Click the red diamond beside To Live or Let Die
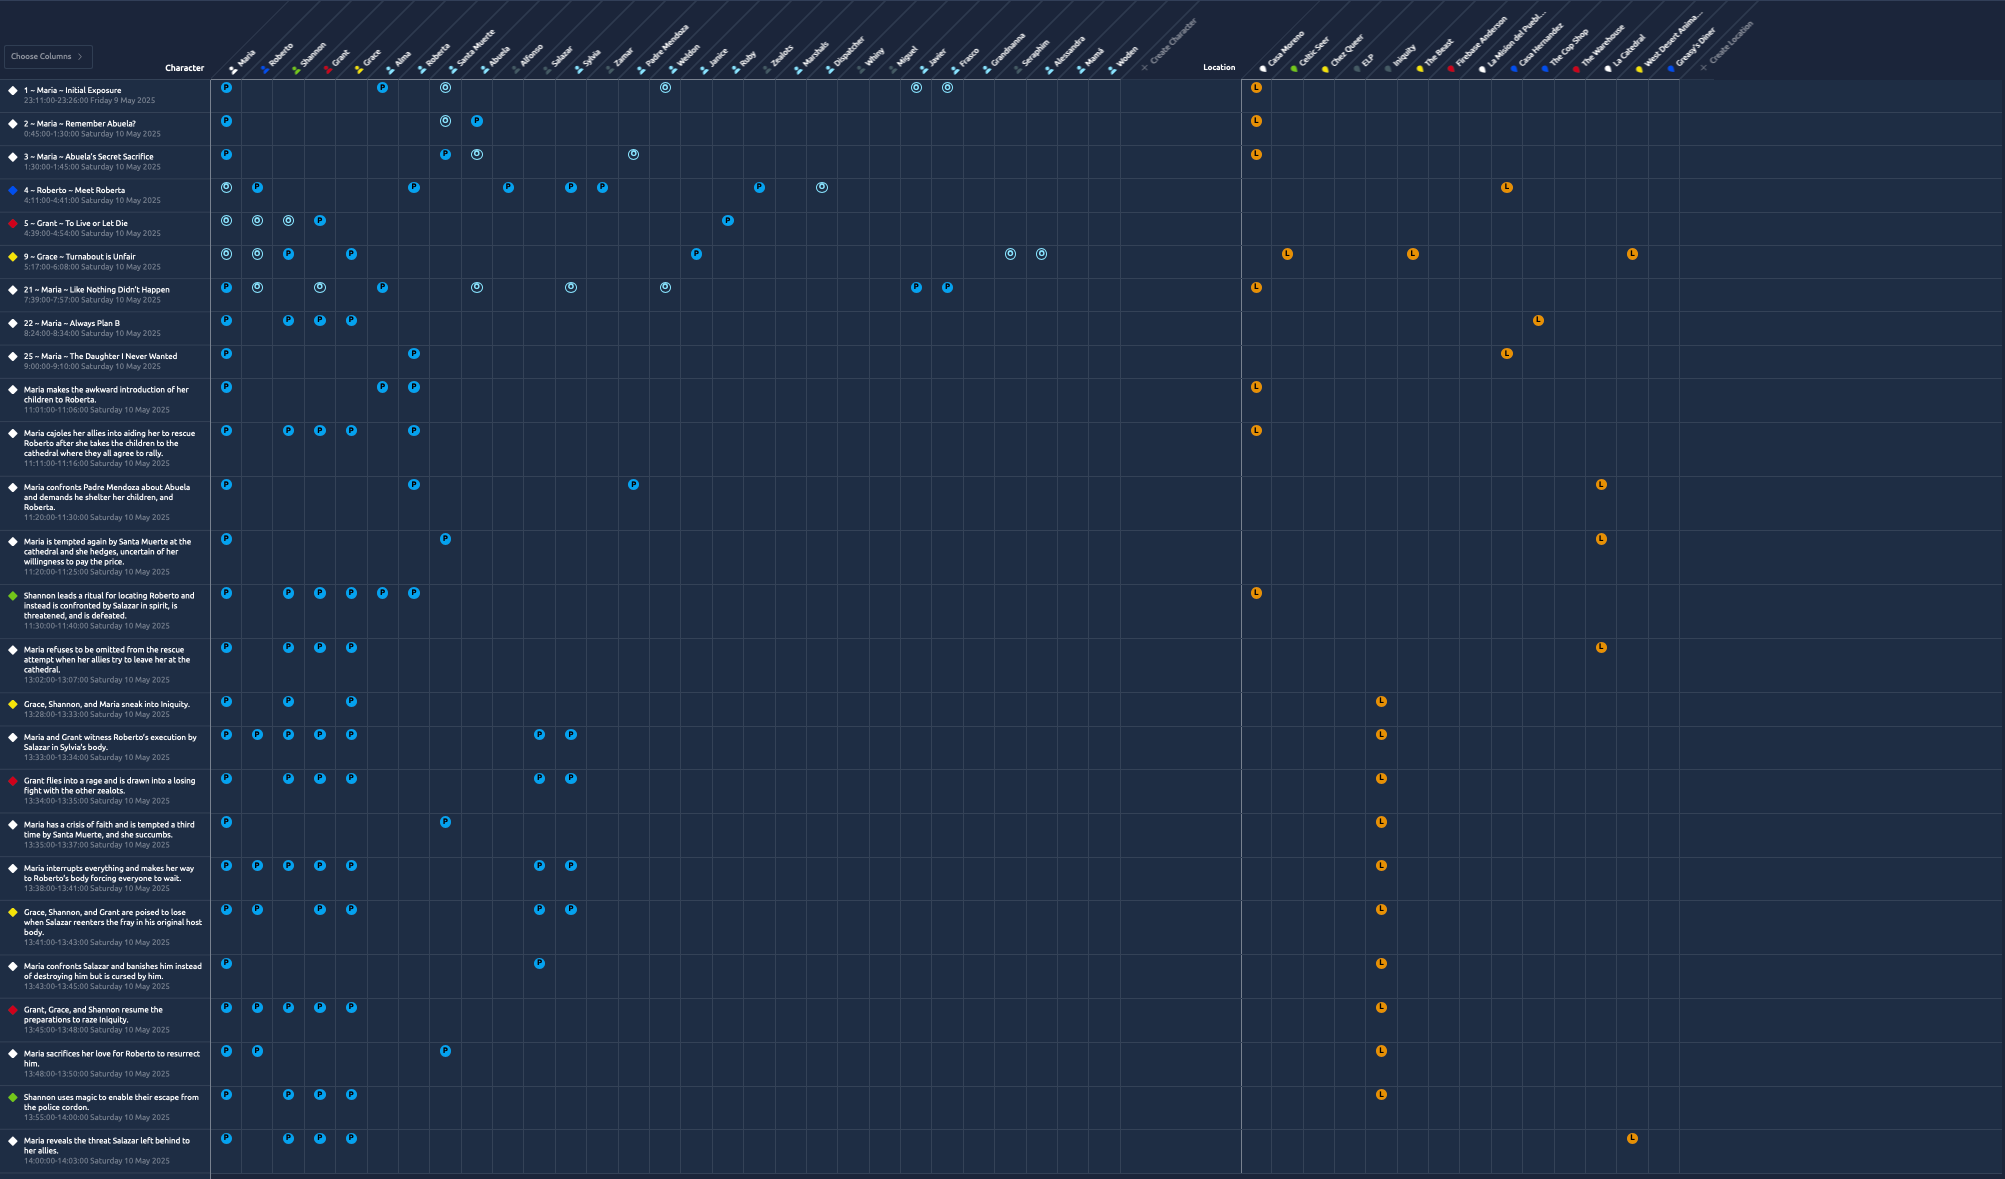The width and height of the screenshot is (2005, 1179). 13,223
